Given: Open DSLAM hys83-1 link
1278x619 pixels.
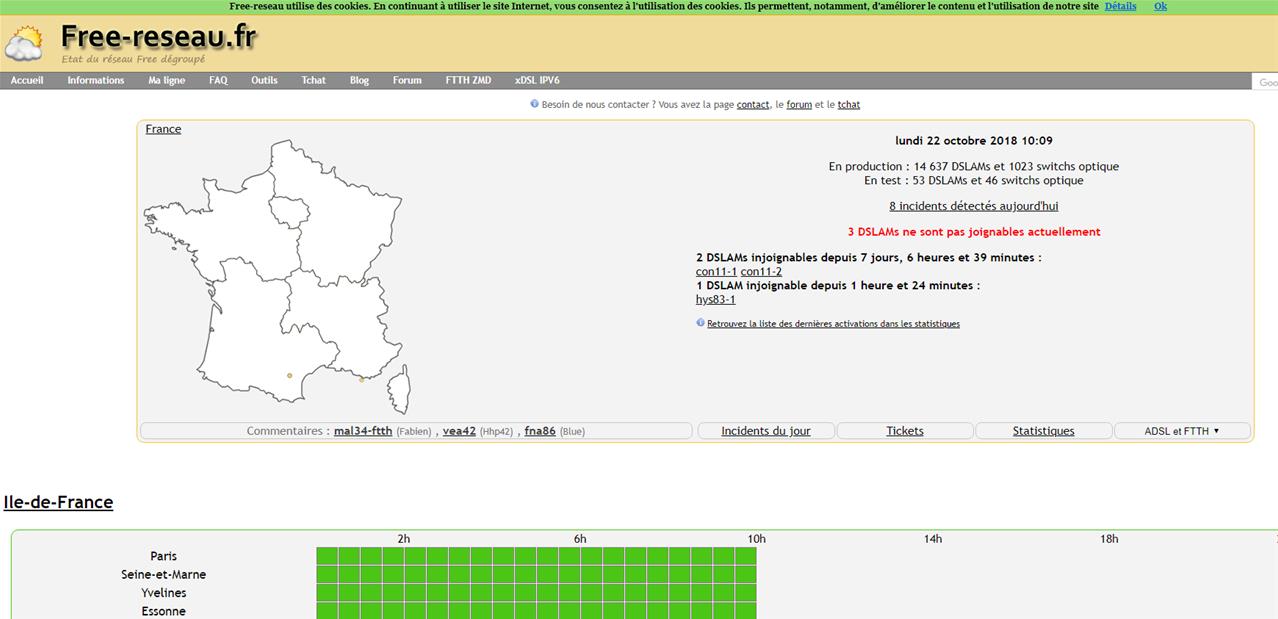Looking at the screenshot, I should point(715,300).
